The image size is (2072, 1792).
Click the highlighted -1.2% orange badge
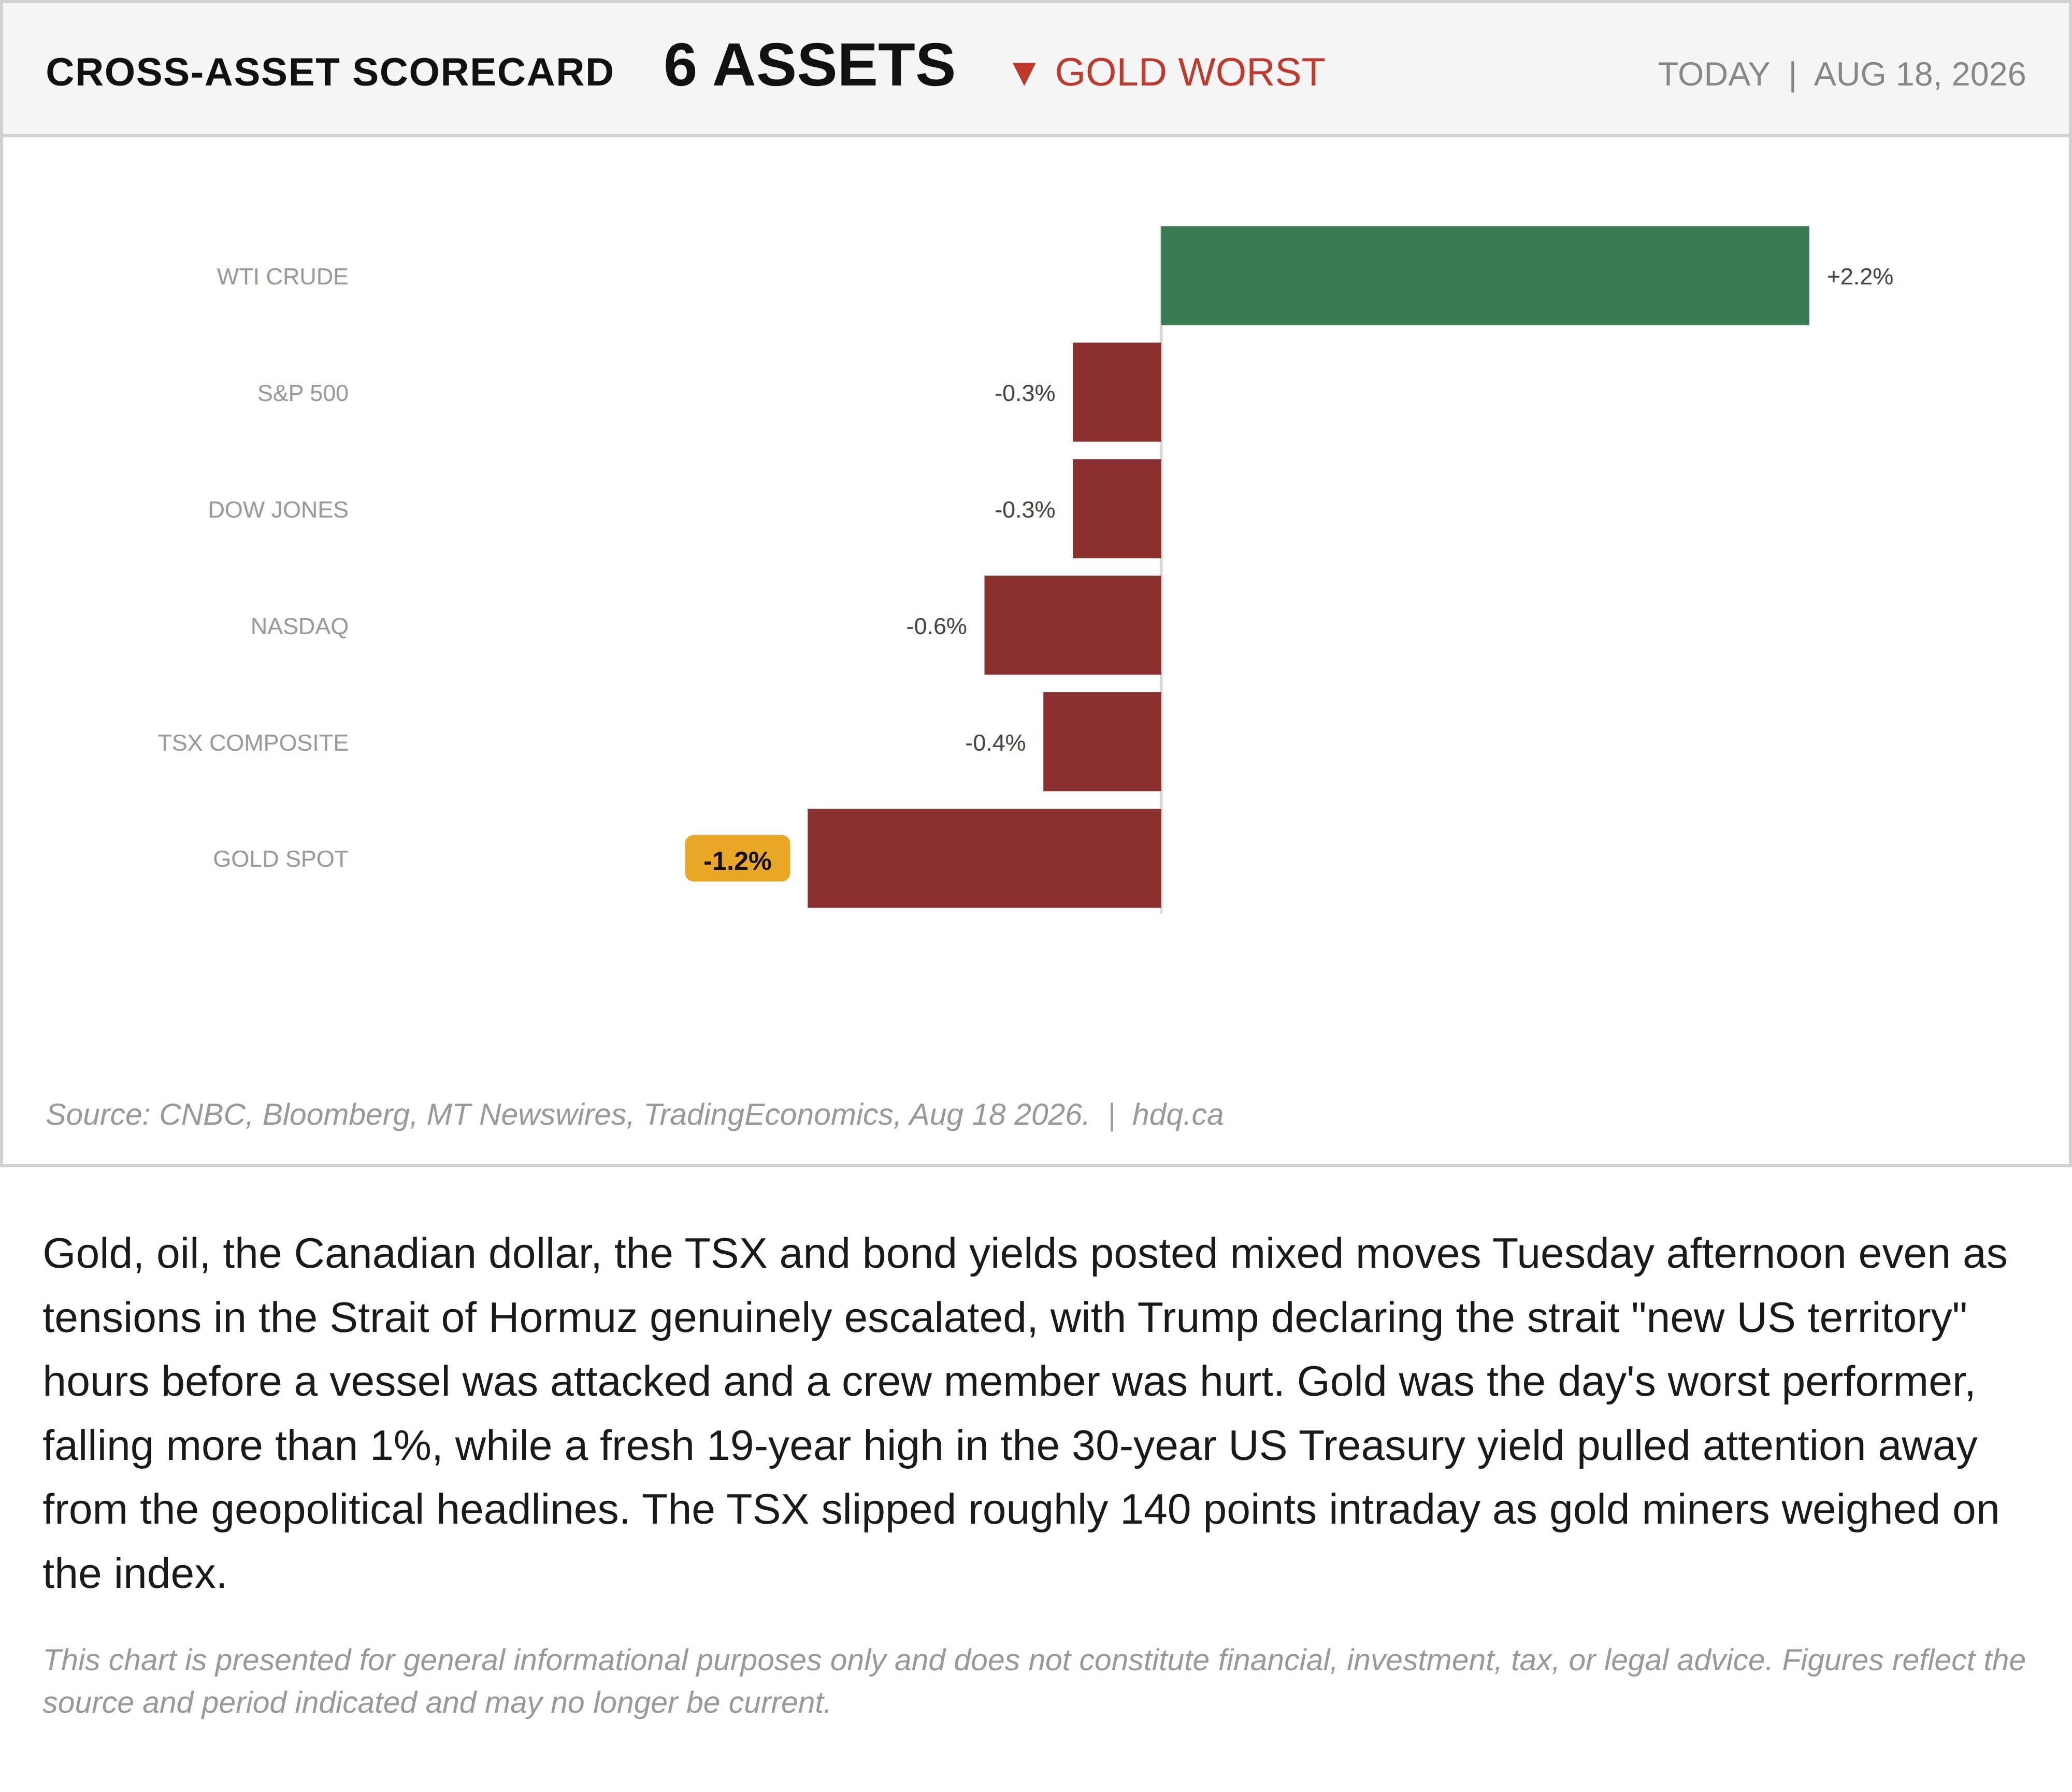pyautogui.click(x=737, y=859)
